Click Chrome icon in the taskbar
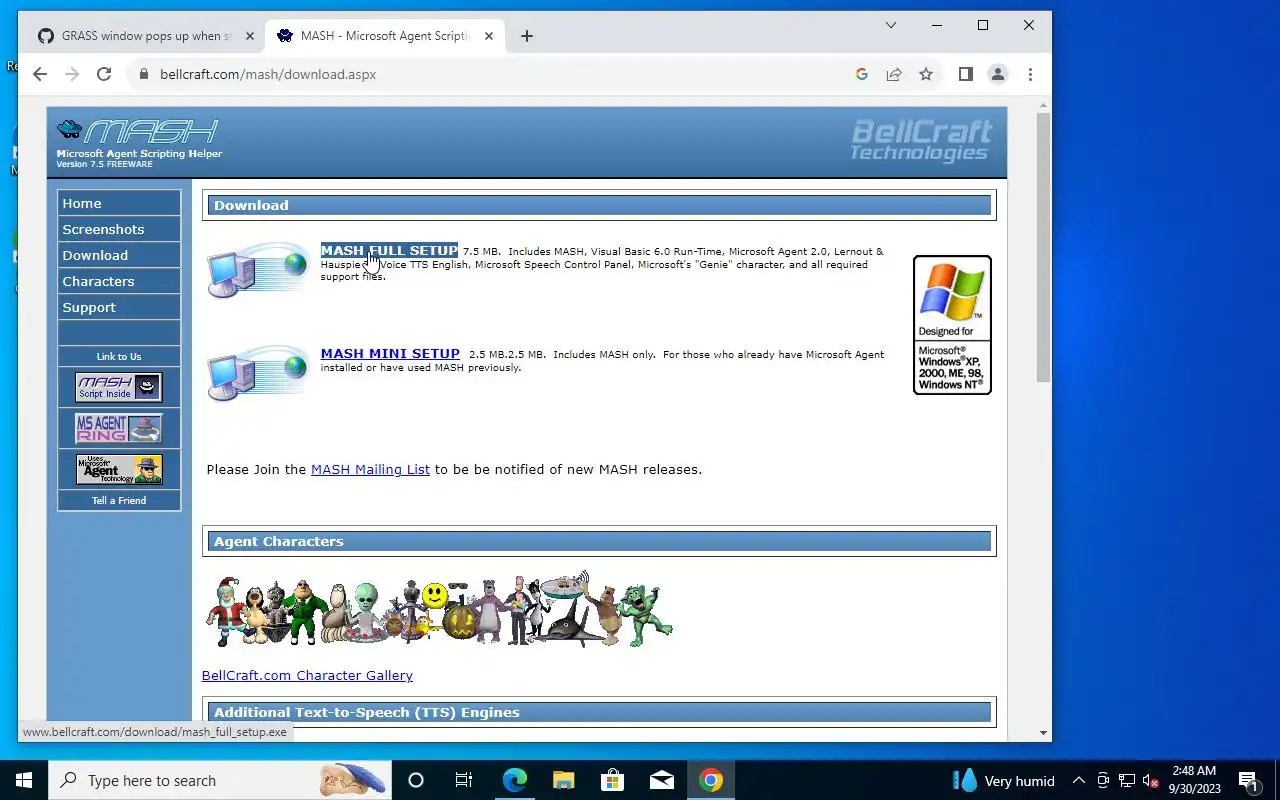The image size is (1280, 800). (x=711, y=780)
